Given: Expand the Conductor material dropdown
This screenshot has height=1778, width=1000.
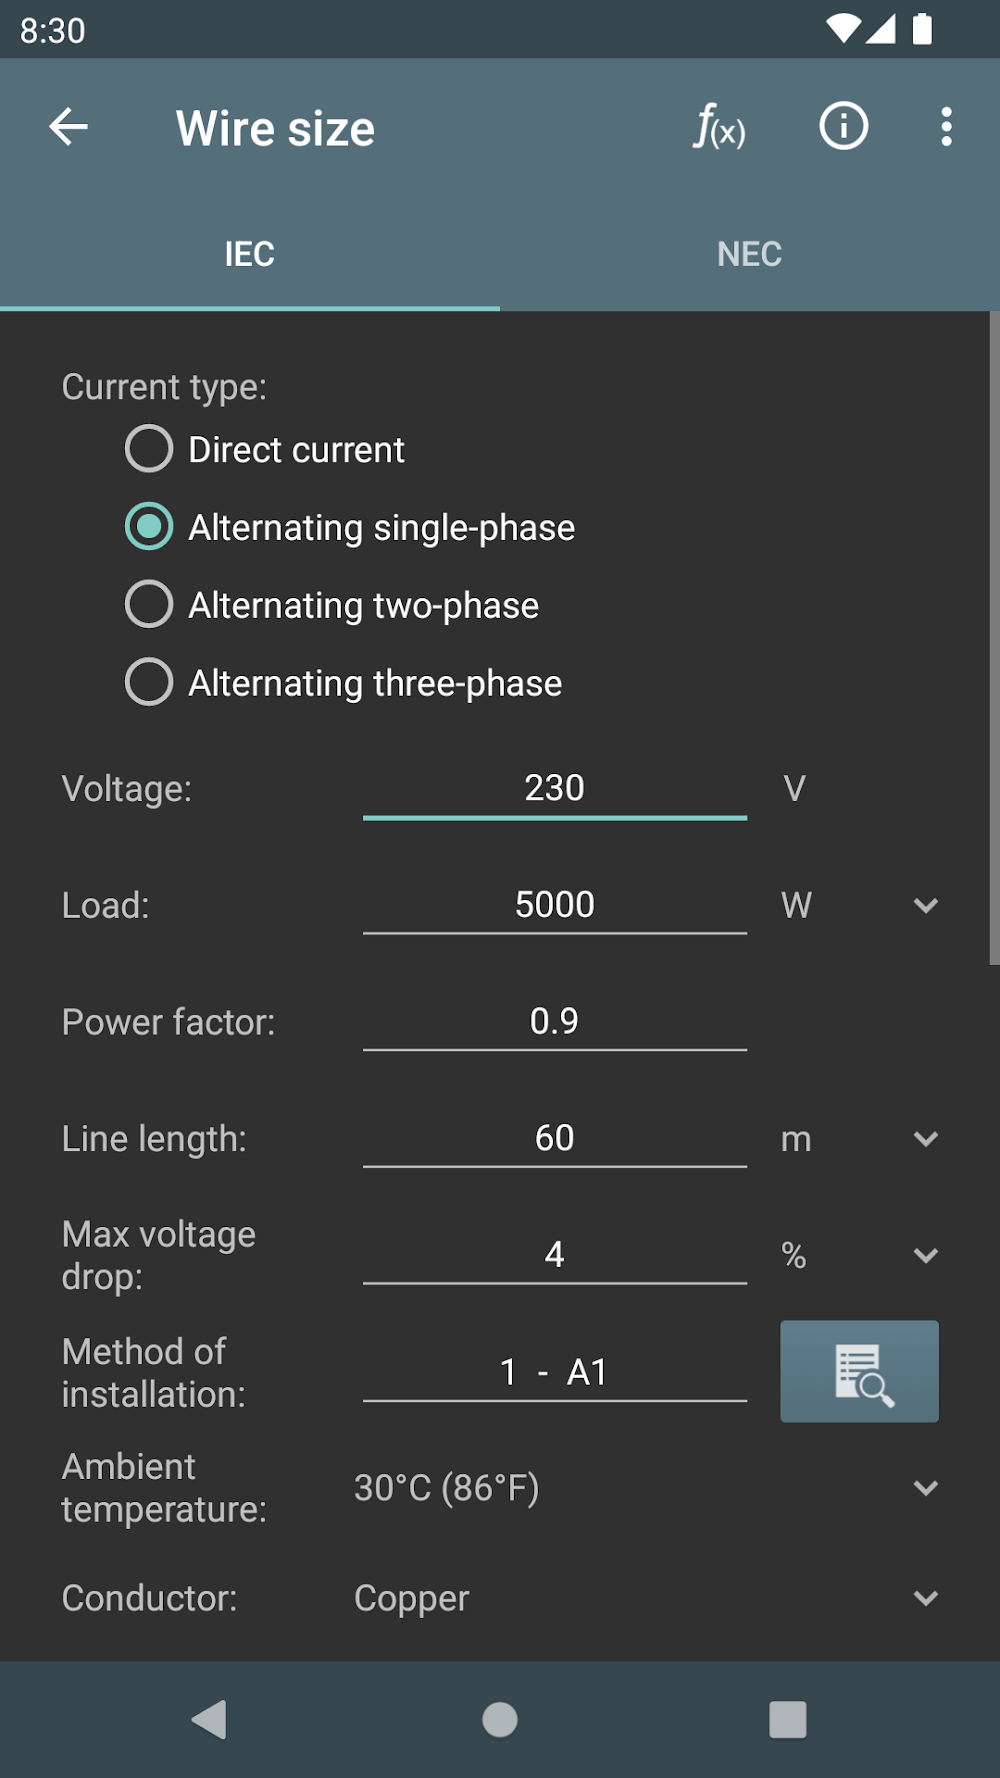Looking at the screenshot, I should (x=925, y=1598).
